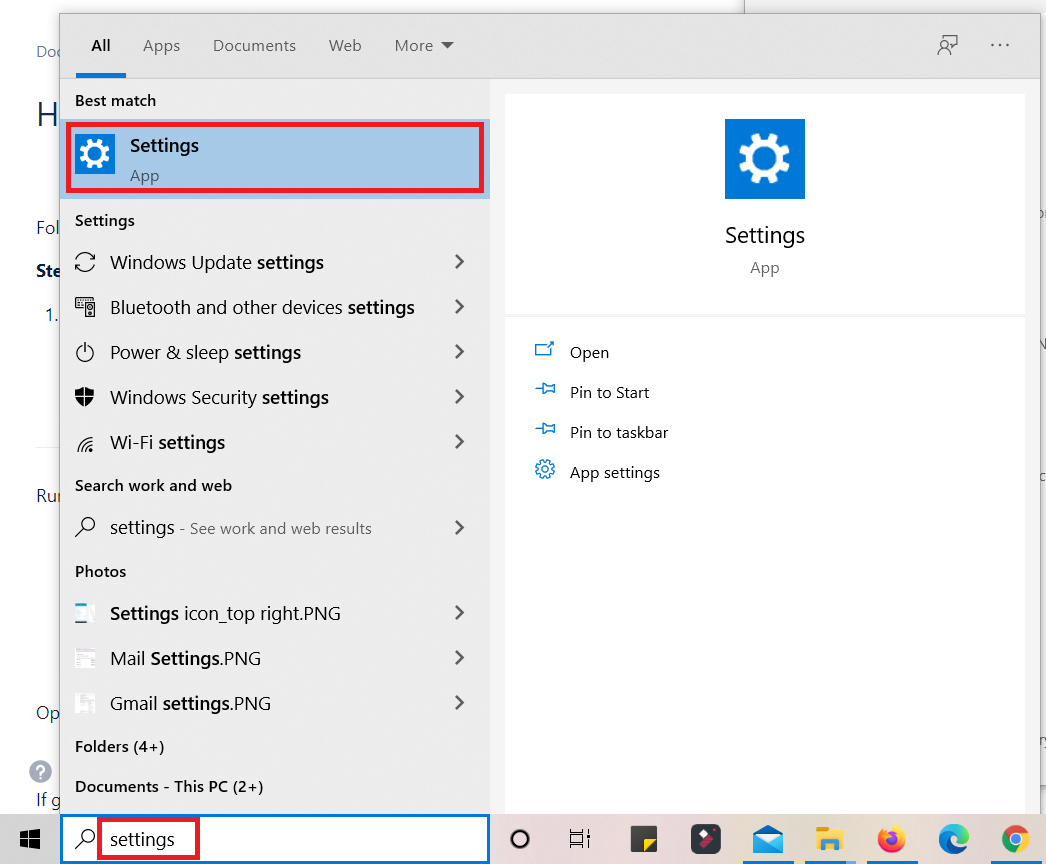1046x864 pixels.
Task: Click App settings action
Action: [614, 472]
